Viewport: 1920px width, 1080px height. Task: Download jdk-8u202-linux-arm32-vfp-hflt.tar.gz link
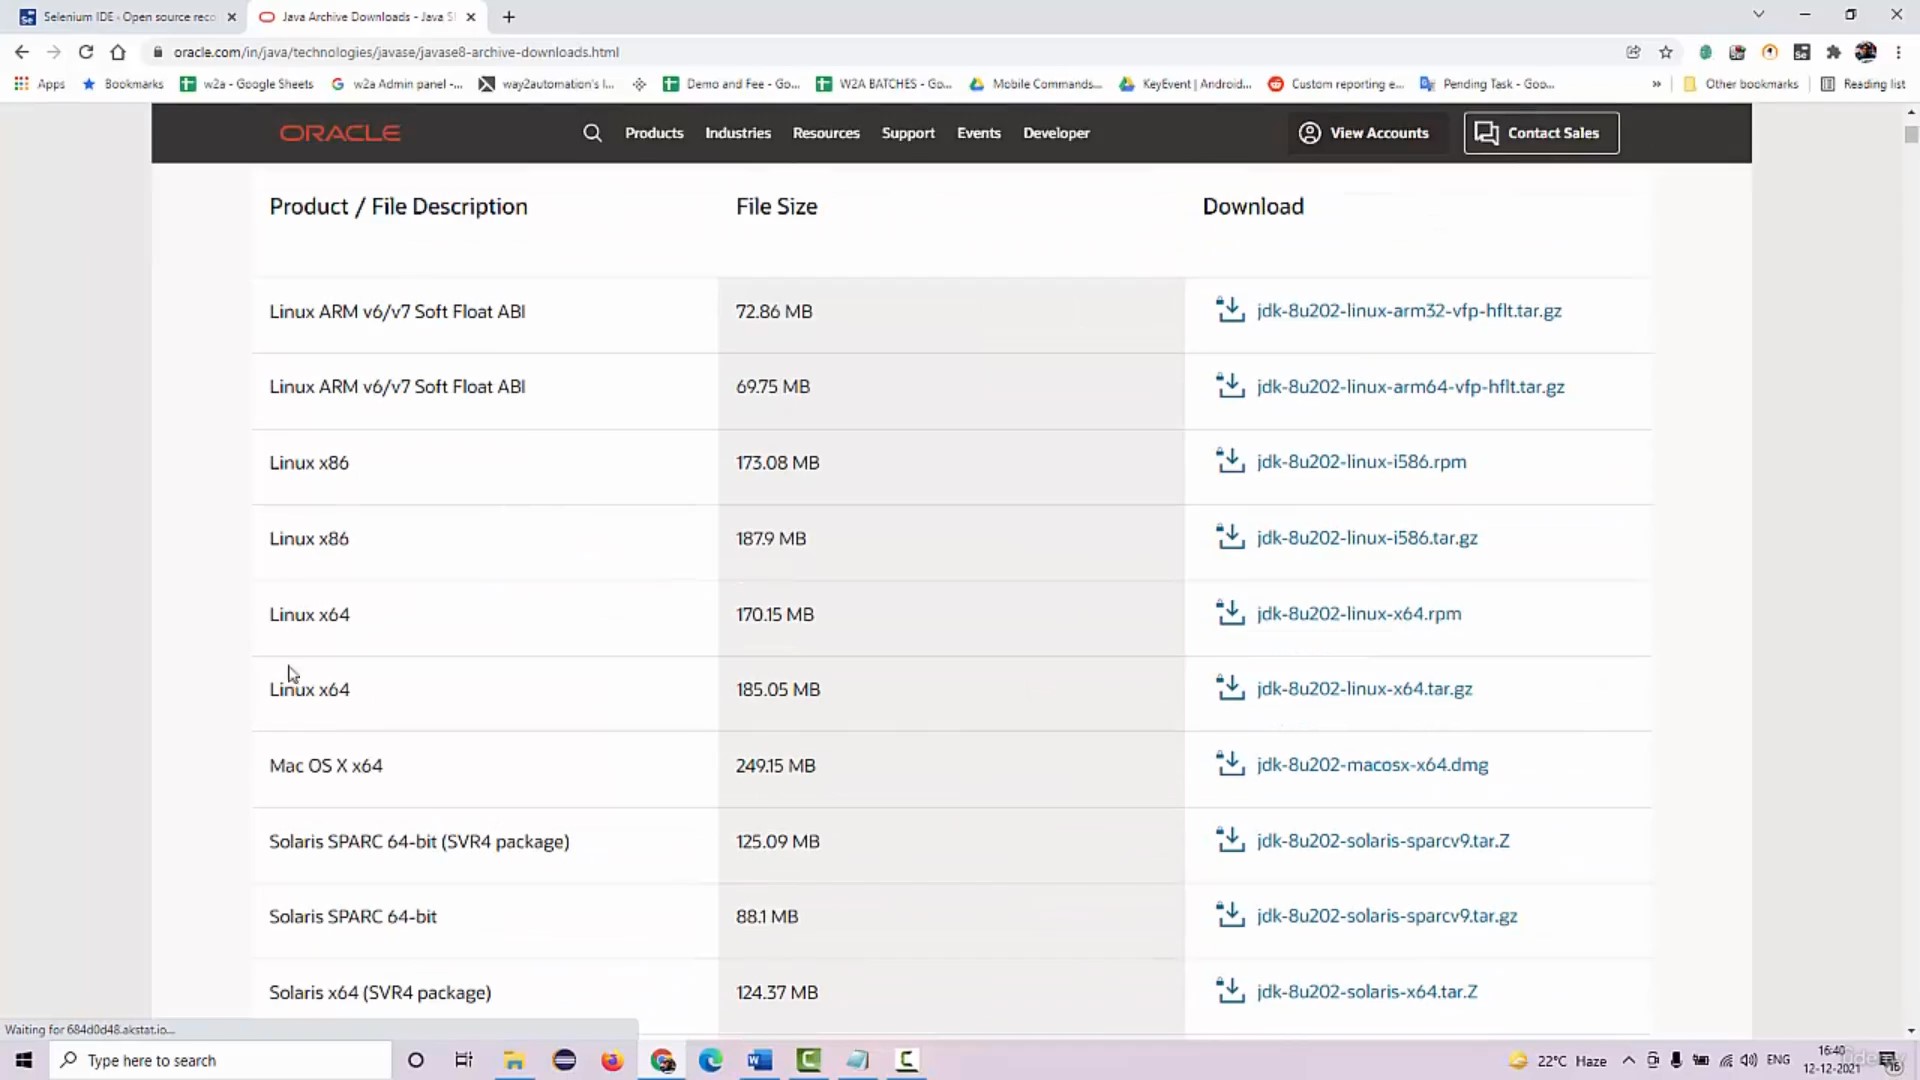click(x=1409, y=311)
